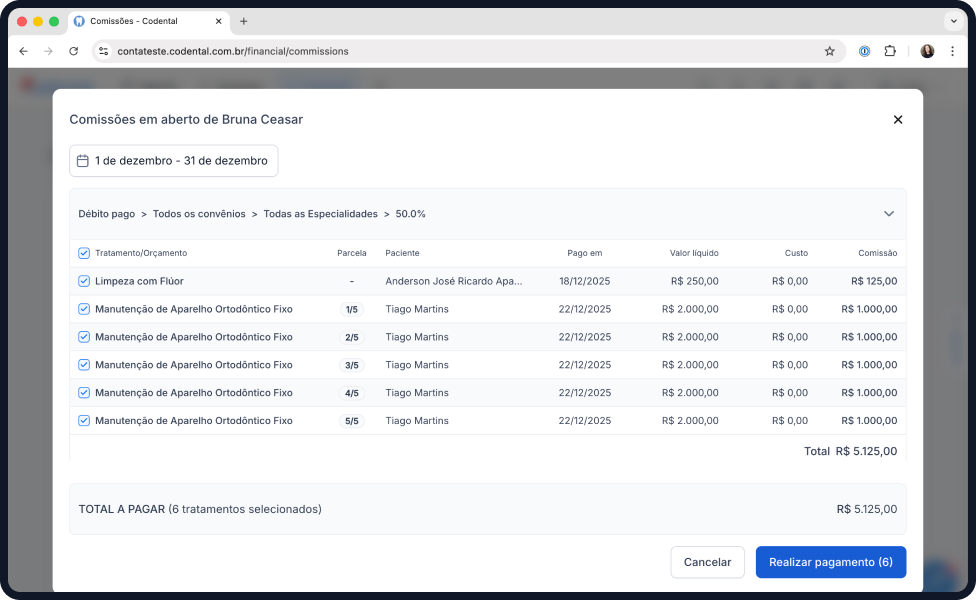Click the calendar icon in date range

[83, 161]
